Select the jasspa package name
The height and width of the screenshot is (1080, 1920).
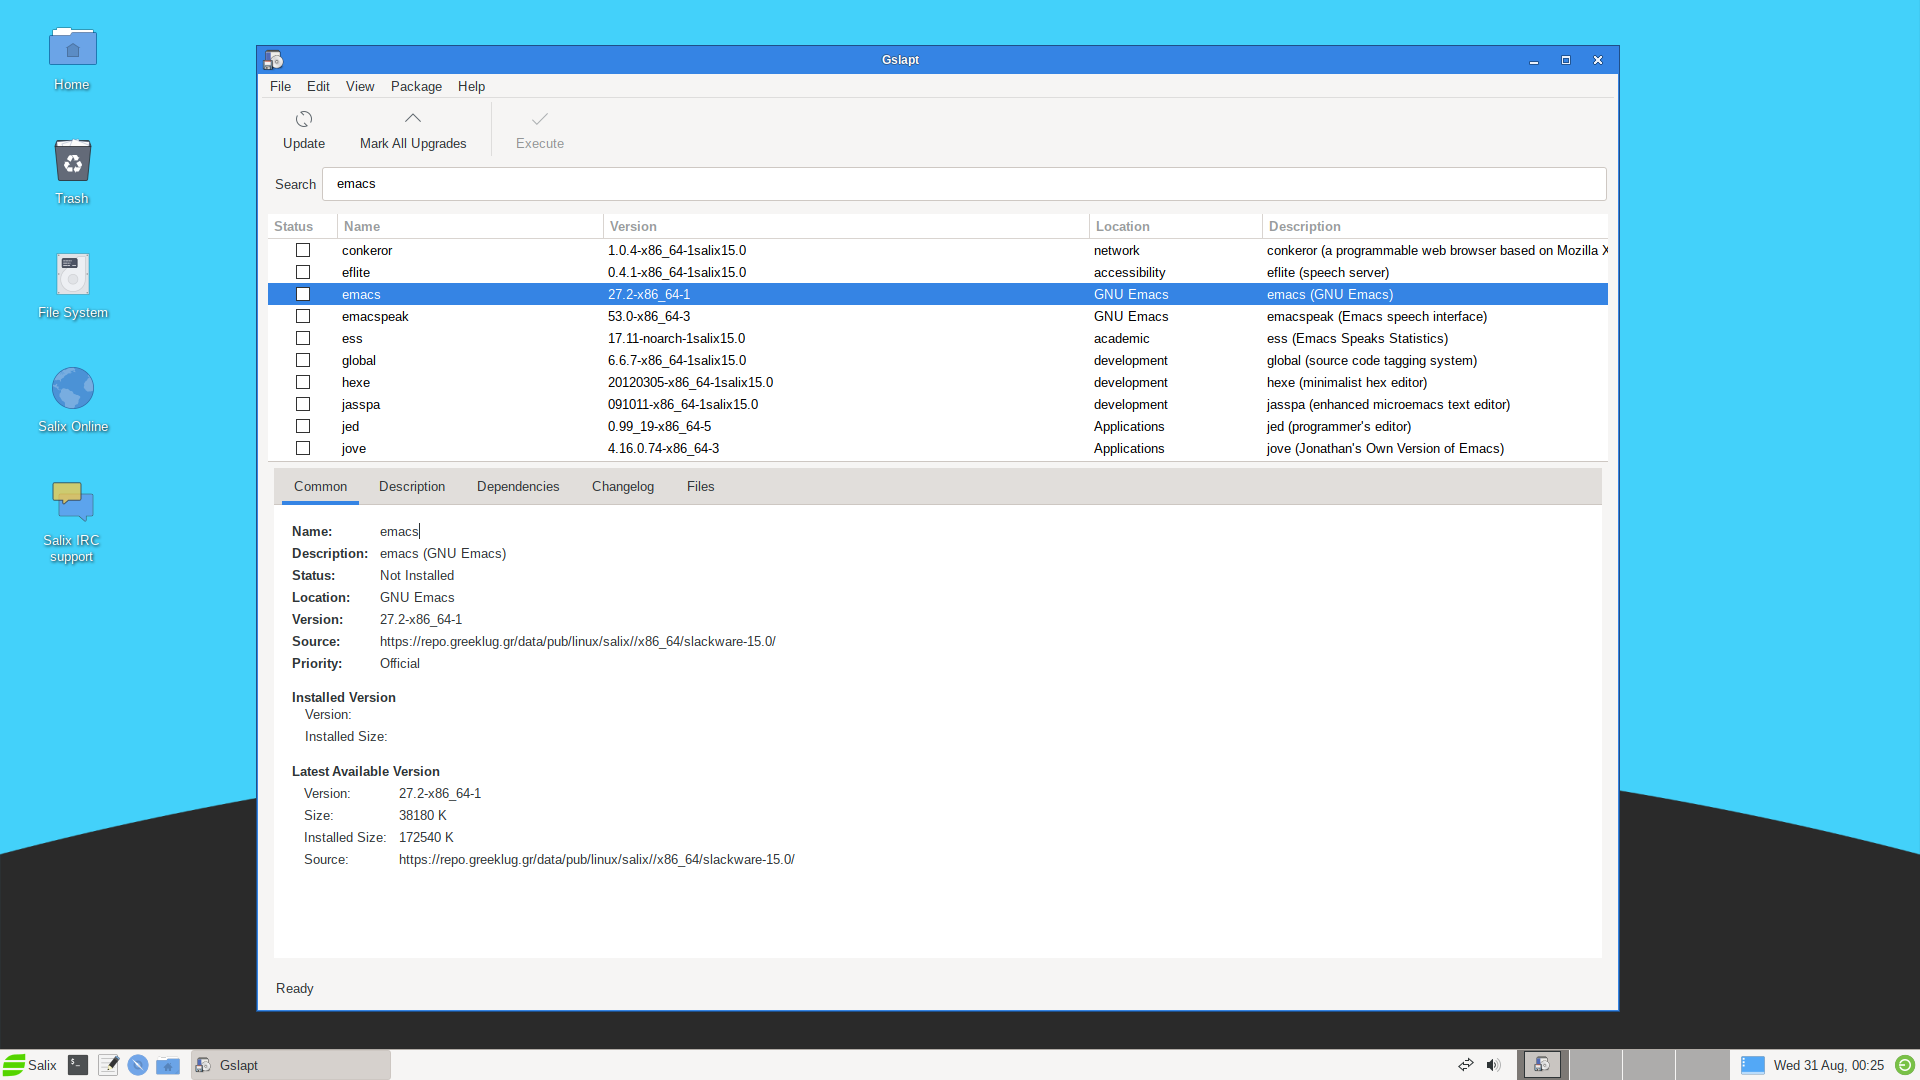point(360,405)
